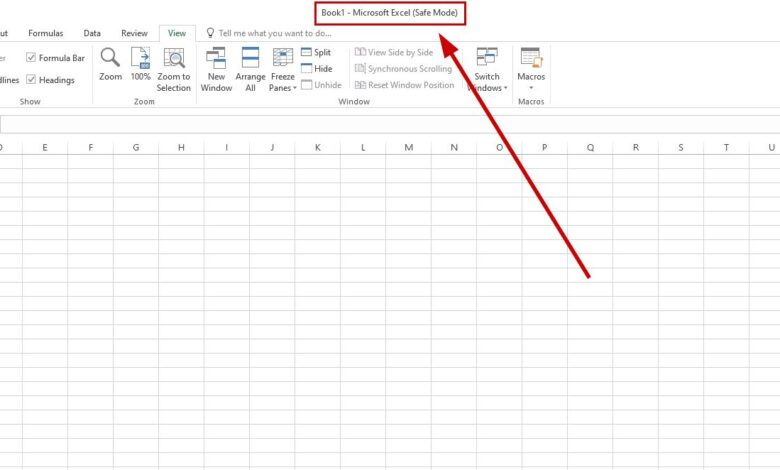Image resolution: width=780 pixels, height=470 pixels.
Task: Hide the current window
Action: coord(317,69)
